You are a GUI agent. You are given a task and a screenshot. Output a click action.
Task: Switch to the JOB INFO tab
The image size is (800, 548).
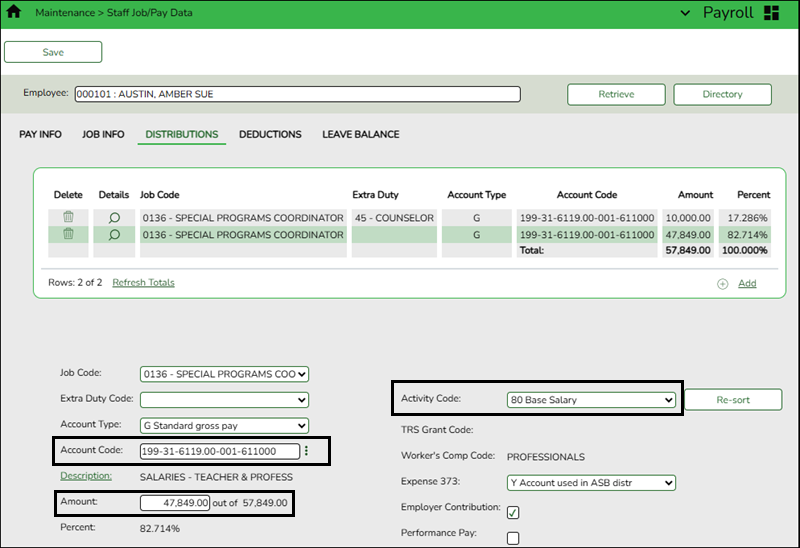tap(103, 134)
